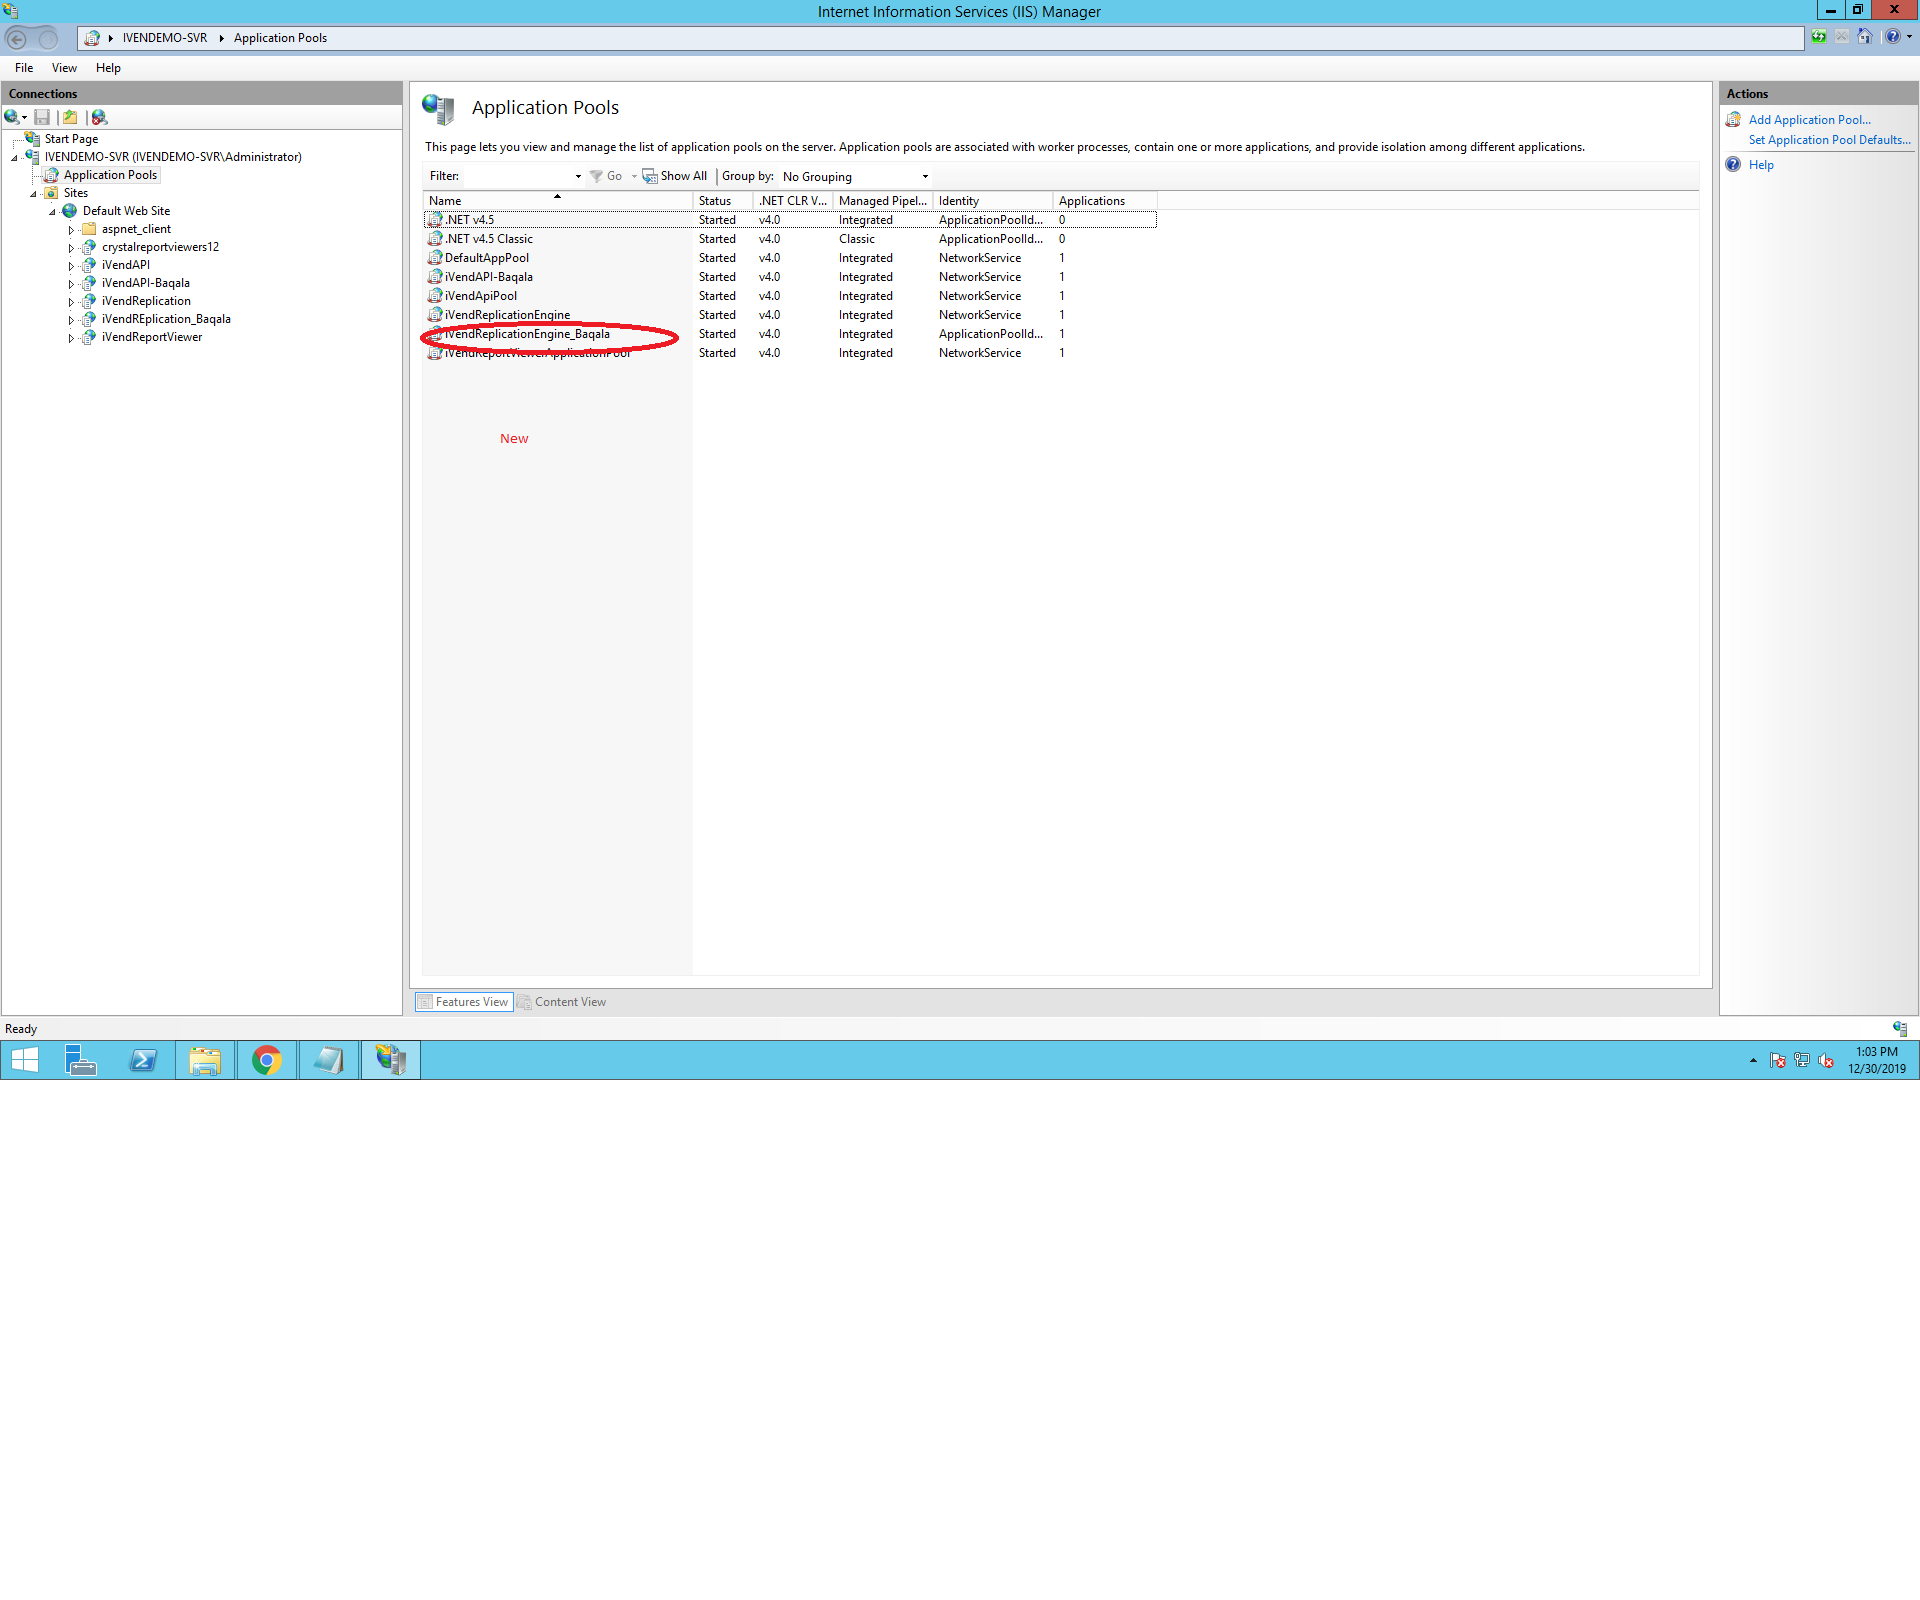
Task: Open Google Chrome from taskbar
Action: pos(266,1060)
